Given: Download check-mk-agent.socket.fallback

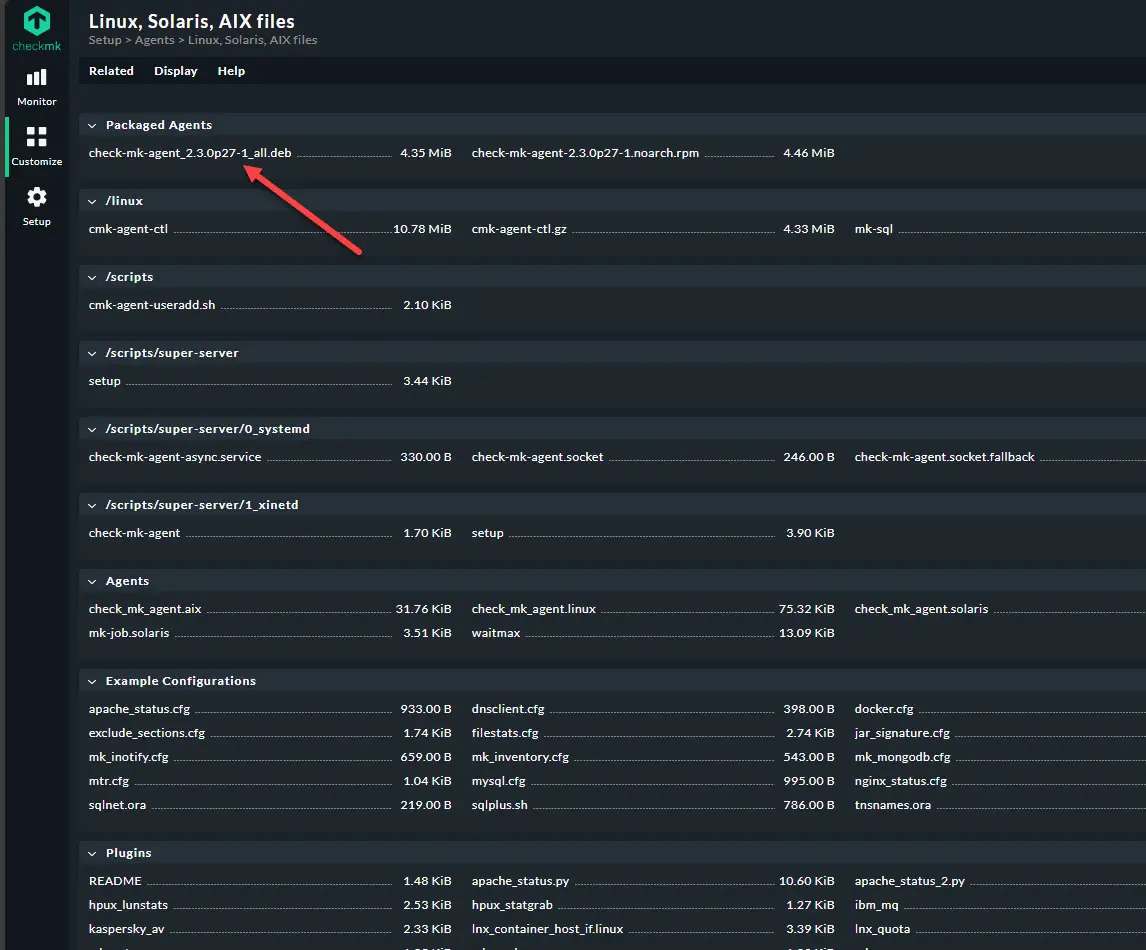Looking at the screenshot, I should tap(944, 457).
